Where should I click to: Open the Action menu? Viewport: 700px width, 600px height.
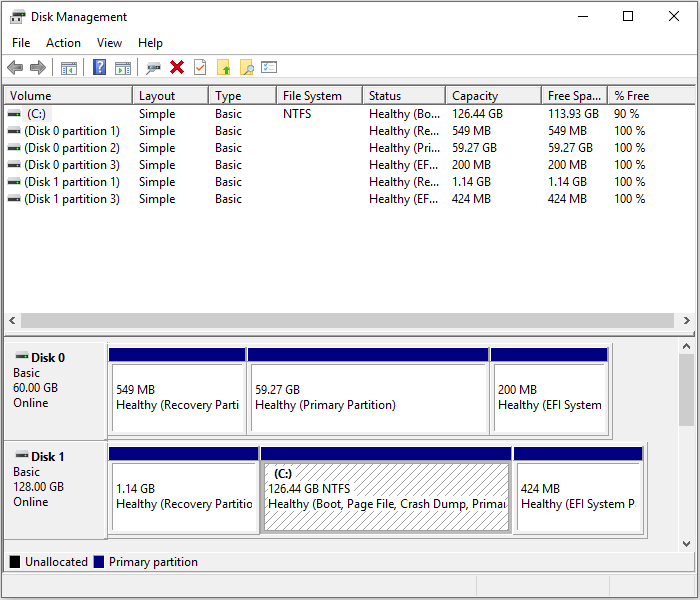[63, 43]
